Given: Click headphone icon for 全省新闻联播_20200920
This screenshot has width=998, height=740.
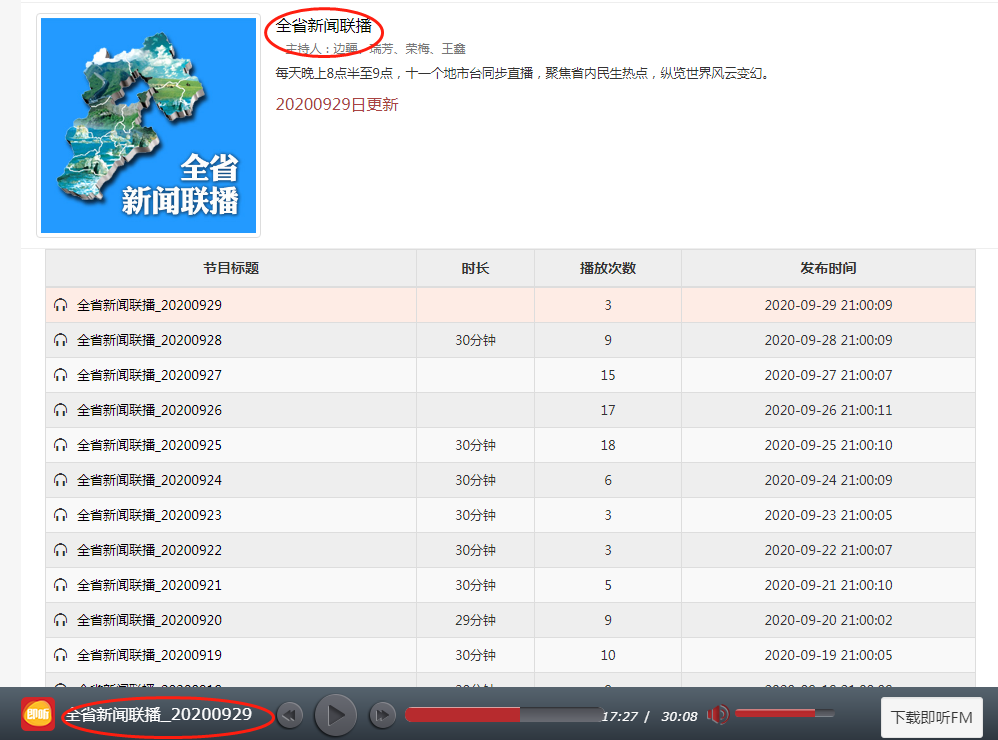Looking at the screenshot, I should 61,620.
